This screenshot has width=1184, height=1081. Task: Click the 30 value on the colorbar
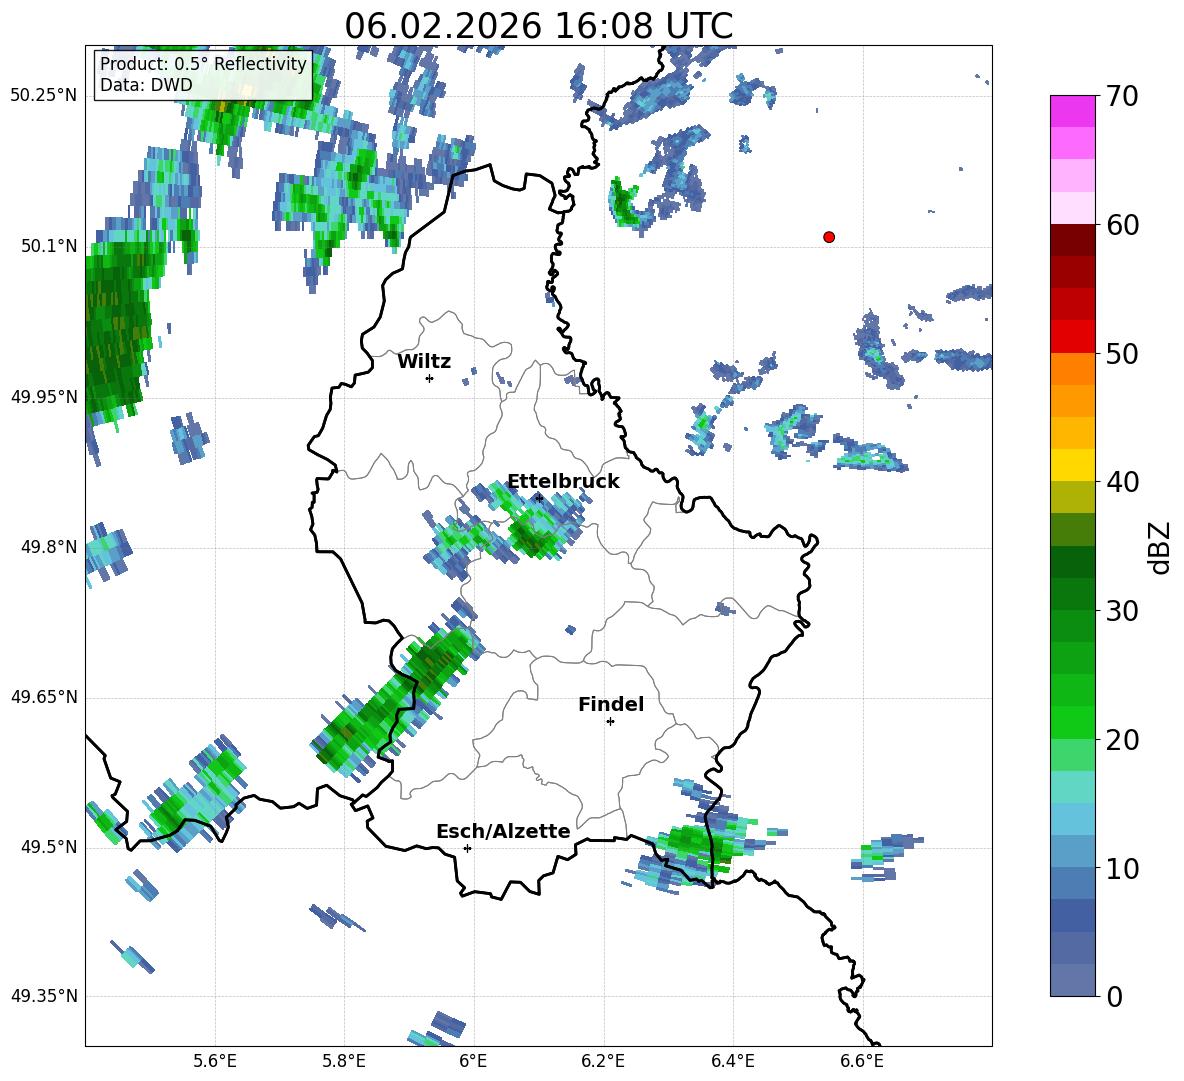tap(1121, 611)
